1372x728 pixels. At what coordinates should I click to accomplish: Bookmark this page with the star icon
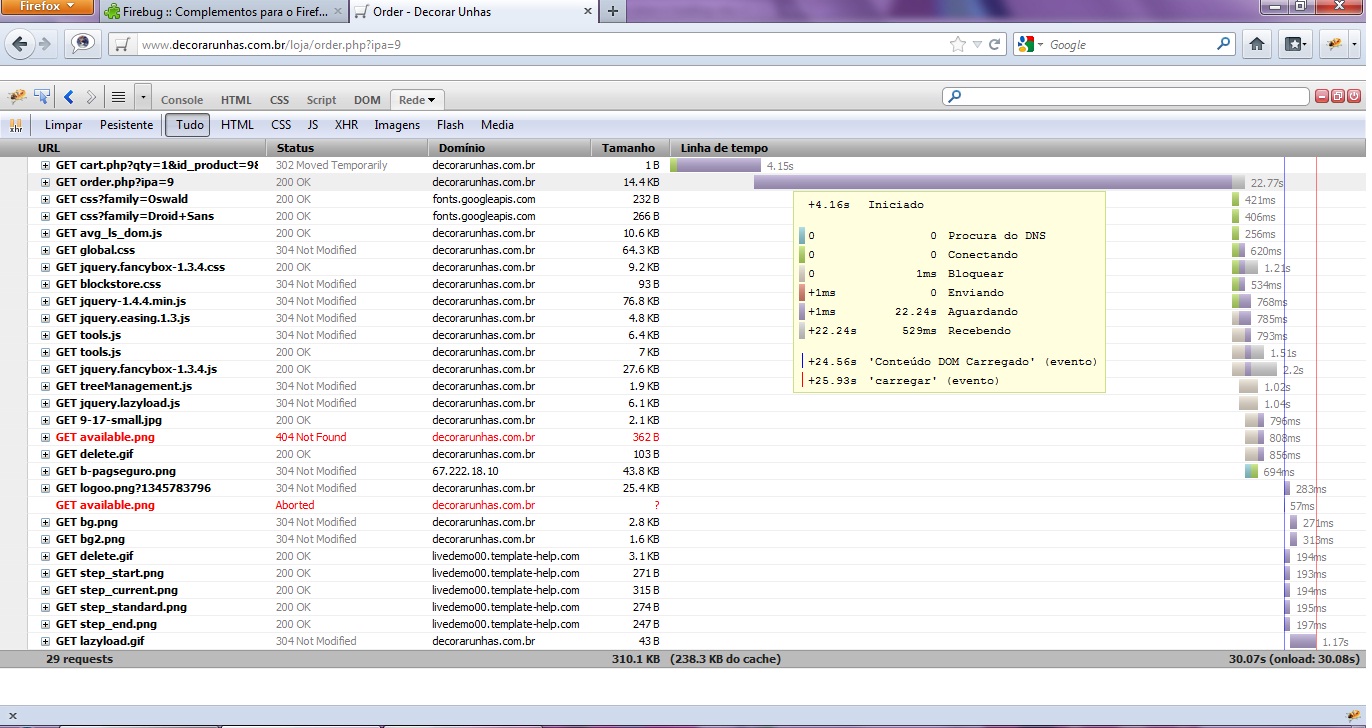click(957, 44)
